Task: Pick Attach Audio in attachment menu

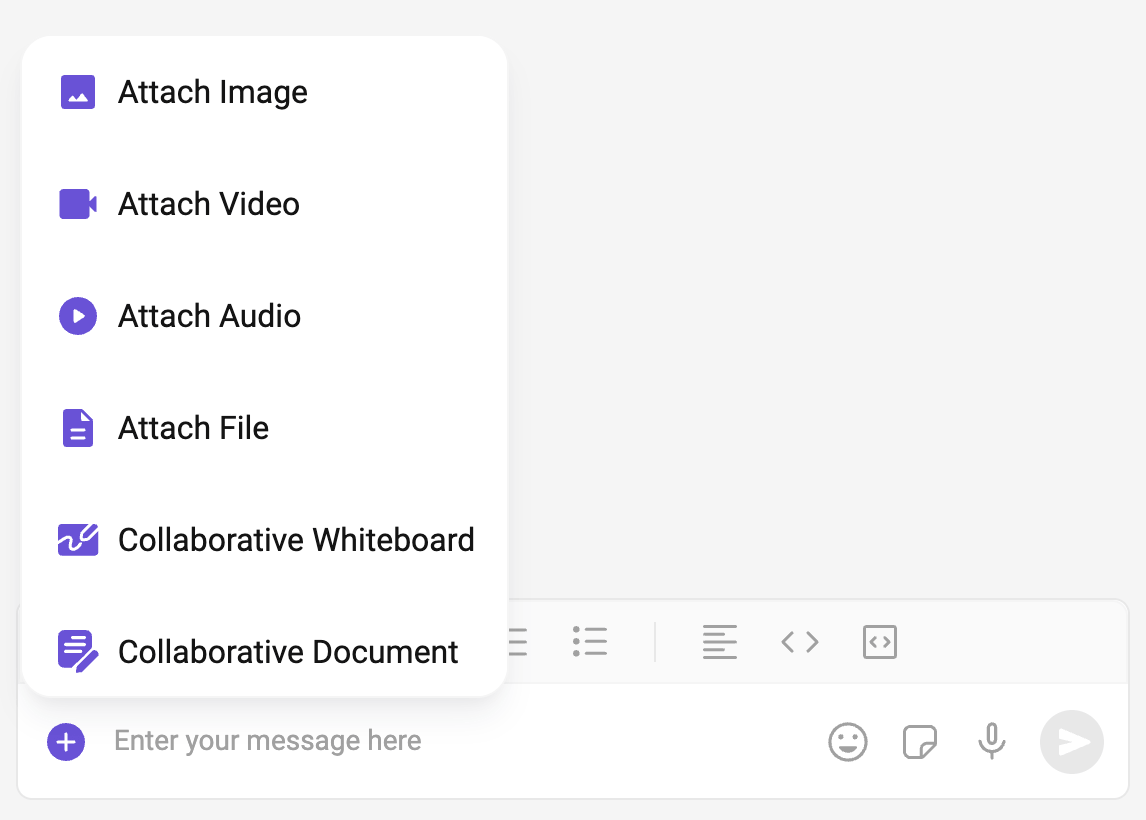Action: pyautogui.click(x=265, y=316)
